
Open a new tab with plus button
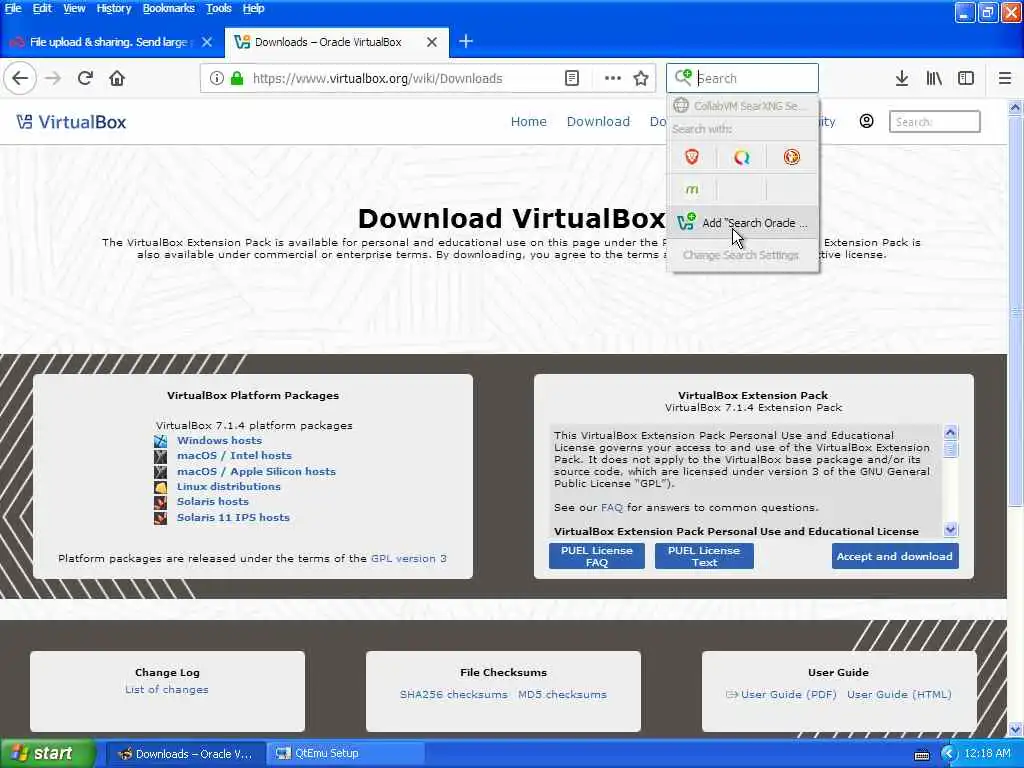(466, 42)
